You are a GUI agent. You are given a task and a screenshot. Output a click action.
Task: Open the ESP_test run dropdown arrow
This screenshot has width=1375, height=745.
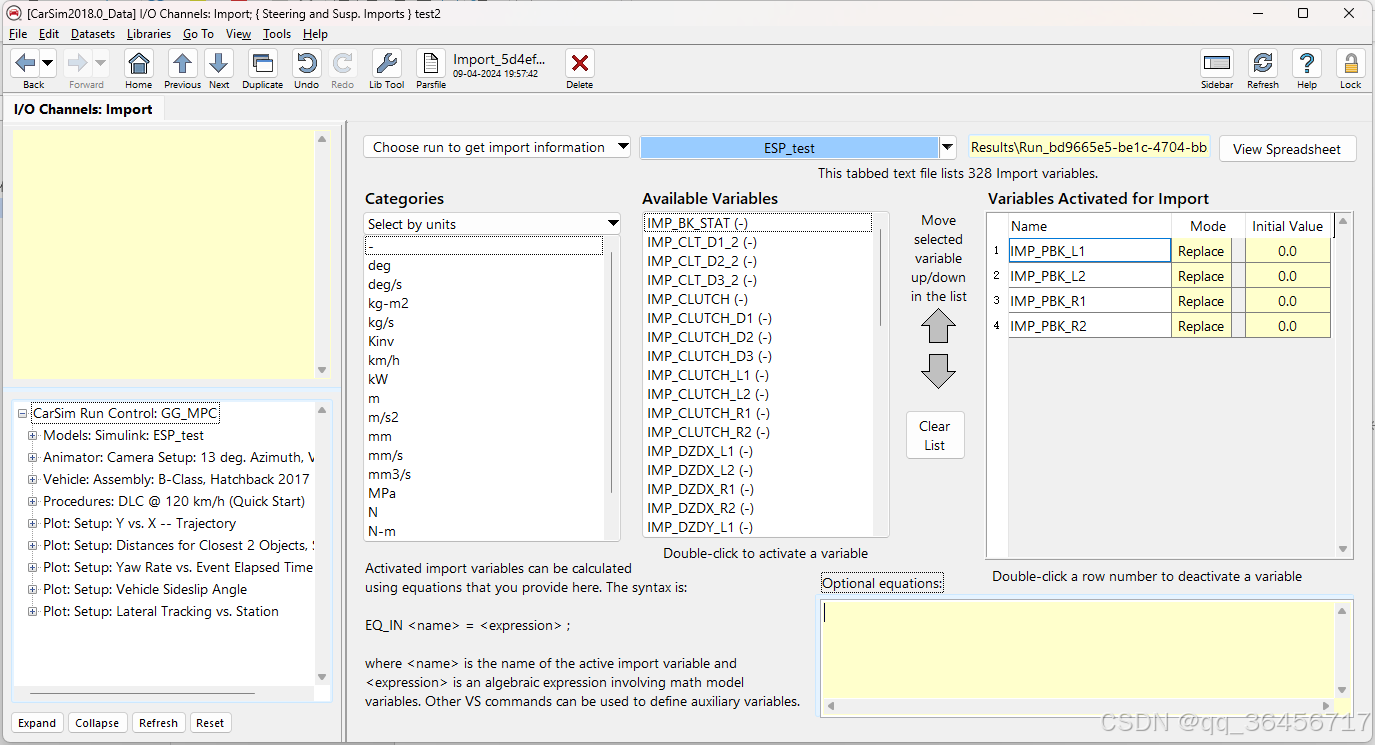click(x=948, y=148)
